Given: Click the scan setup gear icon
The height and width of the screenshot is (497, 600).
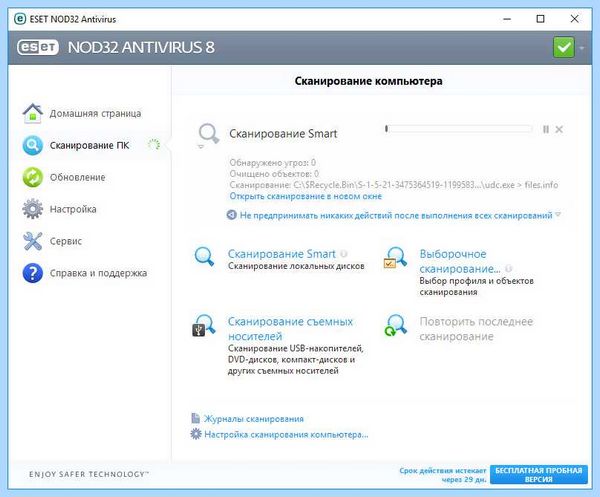Looking at the screenshot, I should [x=196, y=434].
